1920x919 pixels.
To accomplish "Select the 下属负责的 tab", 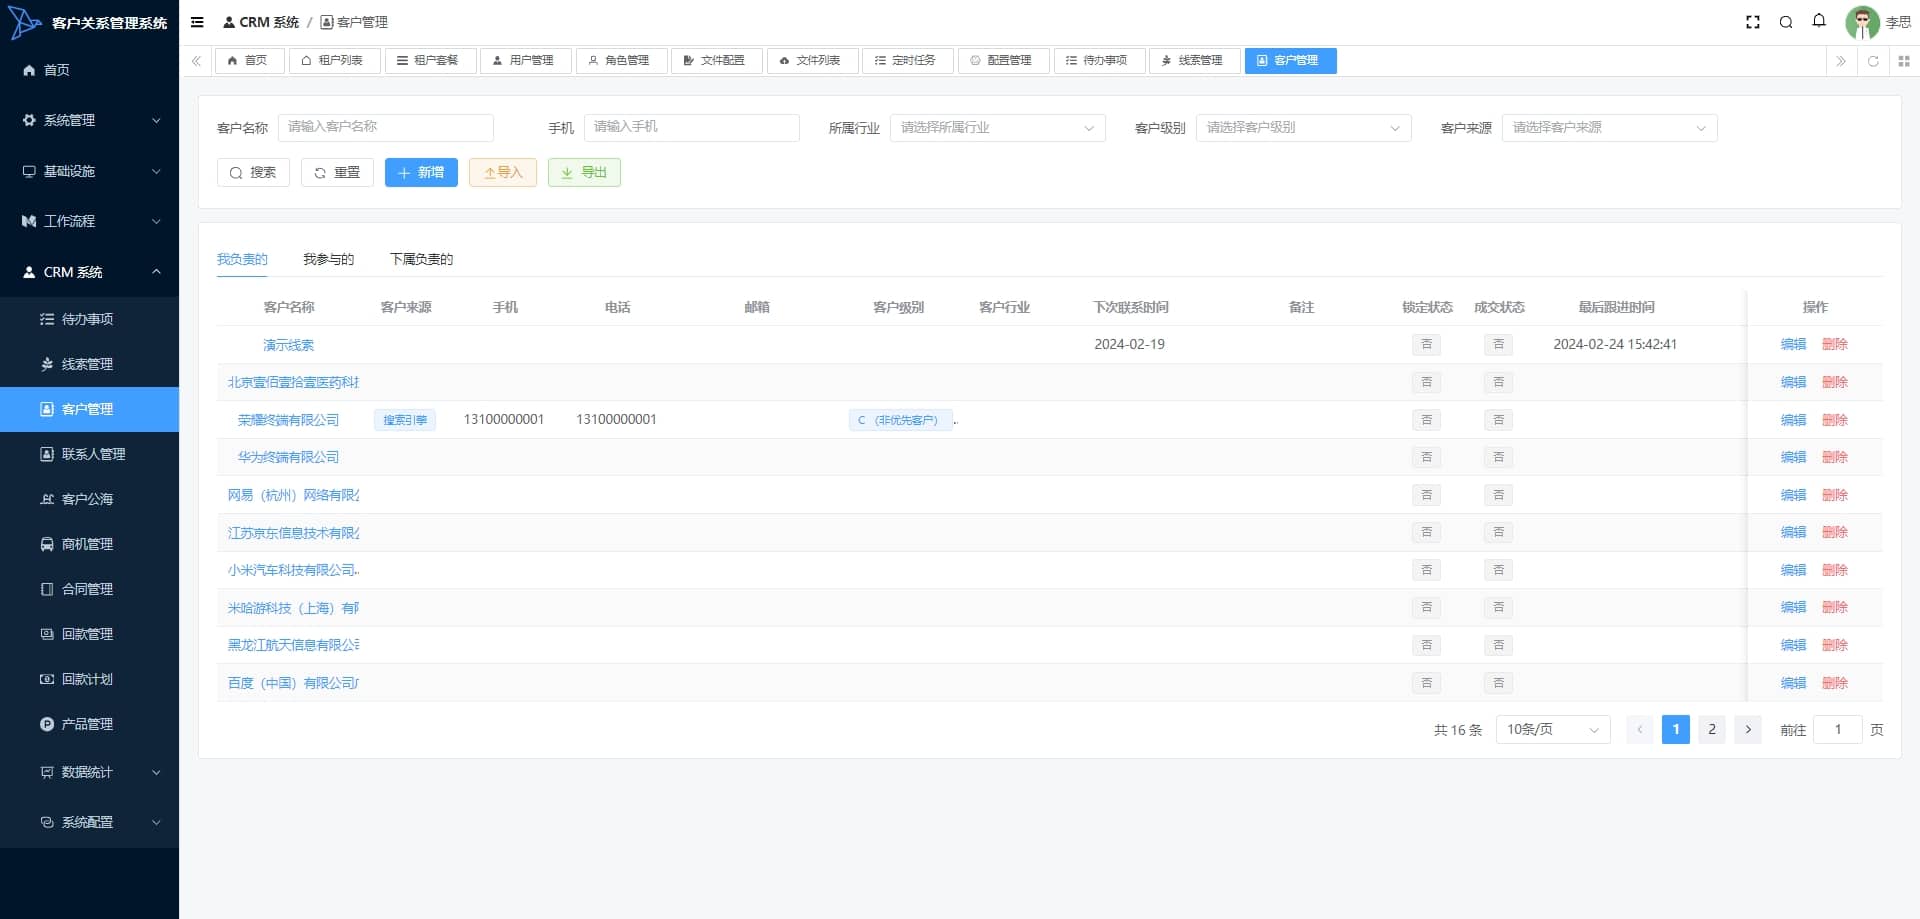I will point(421,259).
